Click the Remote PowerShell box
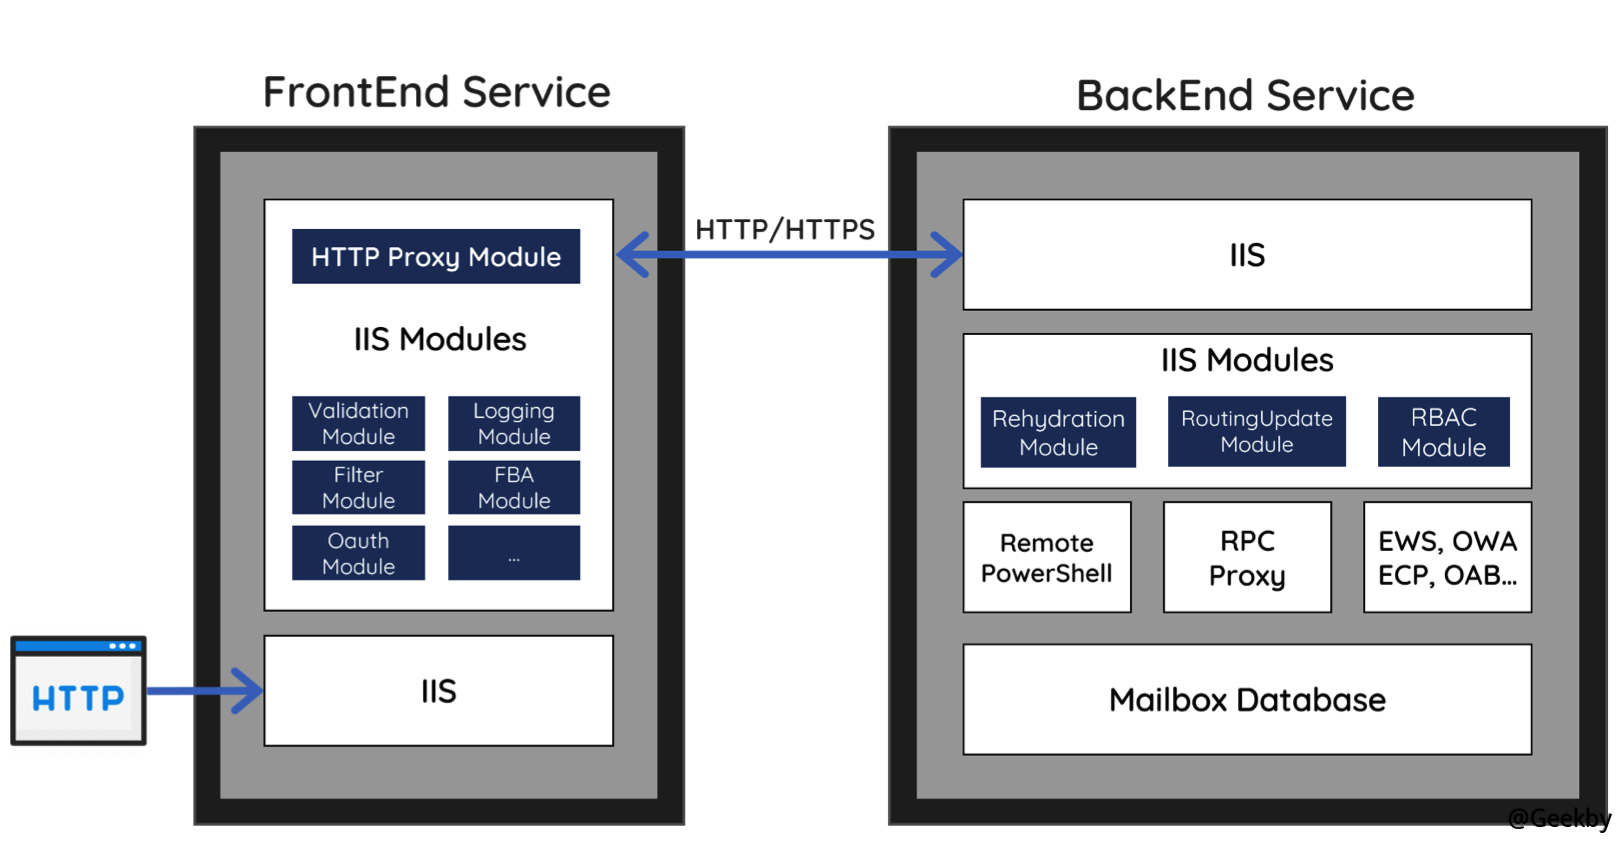 (1046, 557)
